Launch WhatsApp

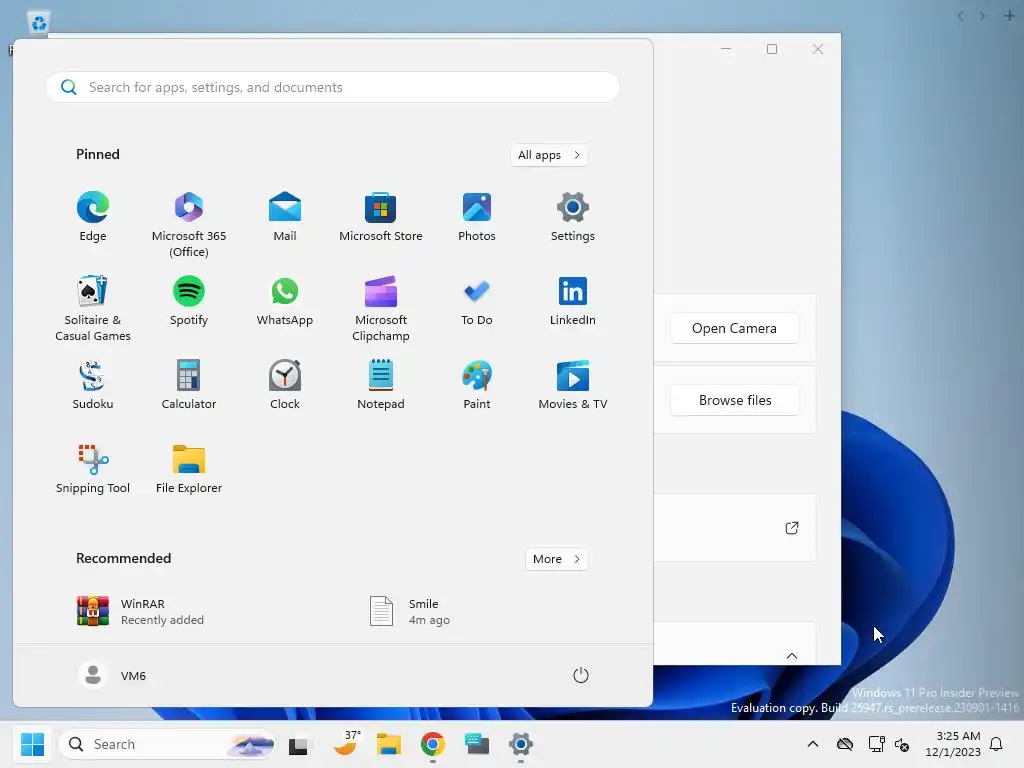click(x=285, y=301)
